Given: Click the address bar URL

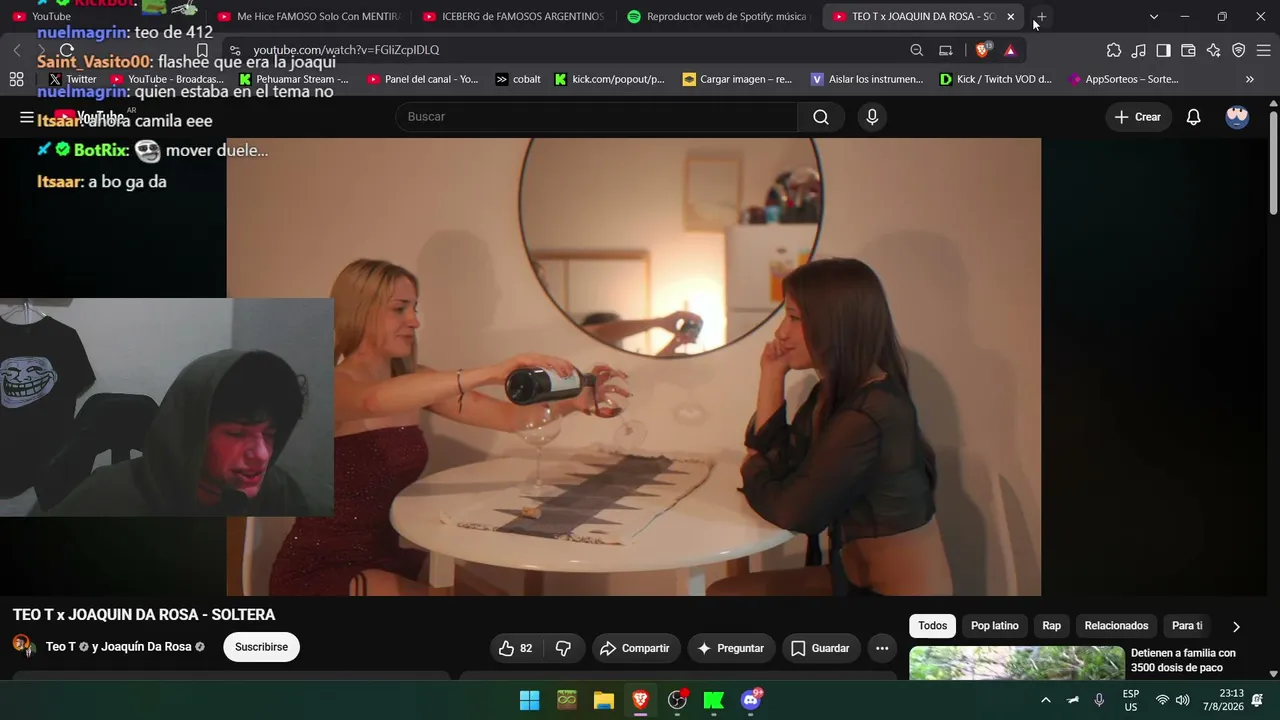Looking at the screenshot, I should pos(346,50).
